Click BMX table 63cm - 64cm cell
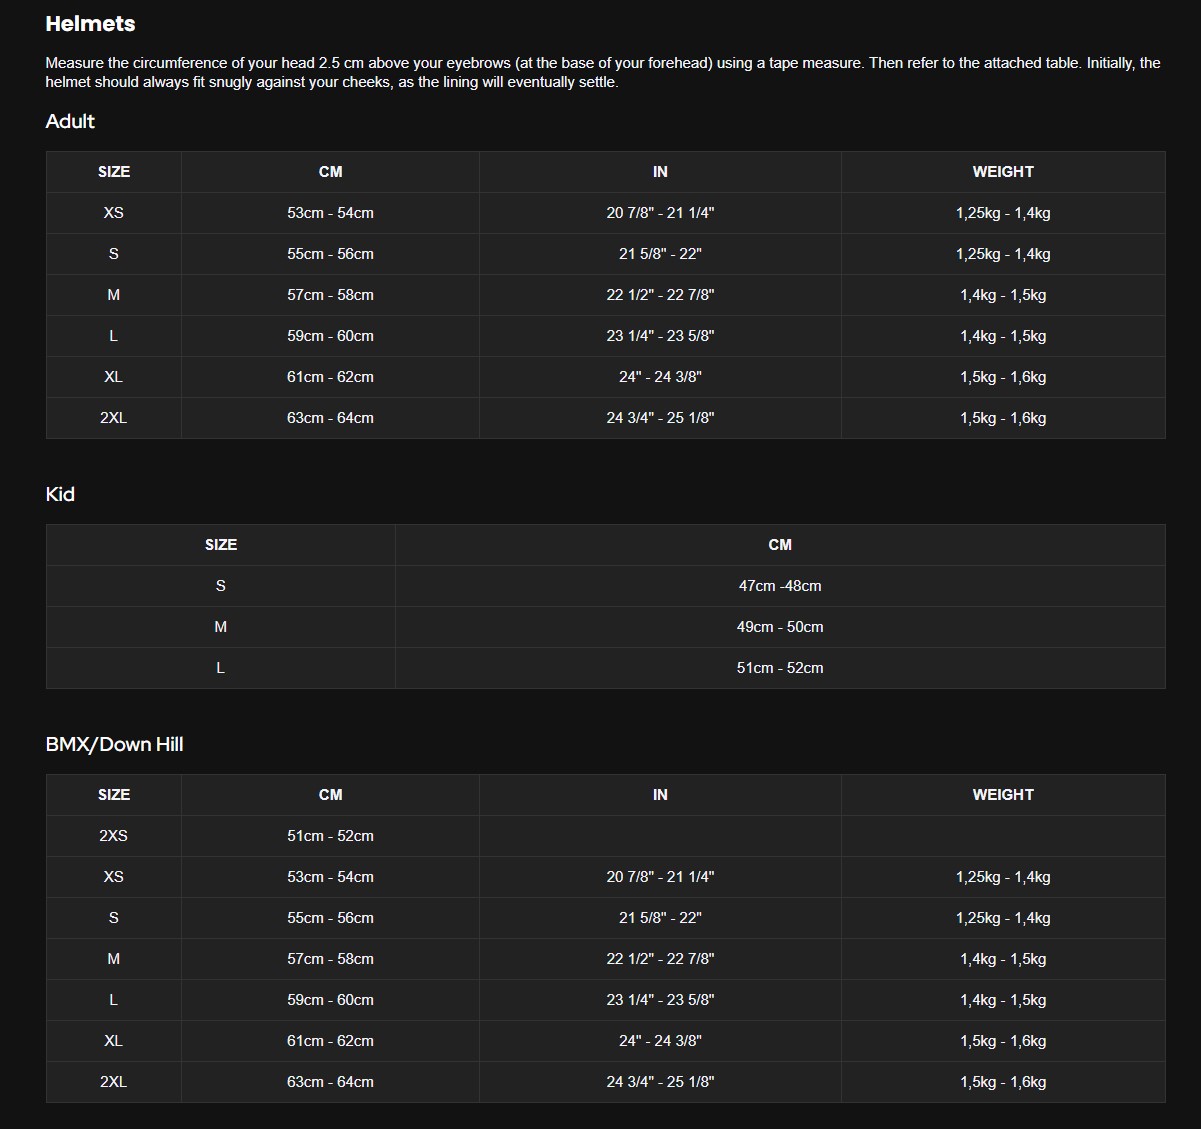Screen dimensions: 1201x1129 [x=330, y=1082]
